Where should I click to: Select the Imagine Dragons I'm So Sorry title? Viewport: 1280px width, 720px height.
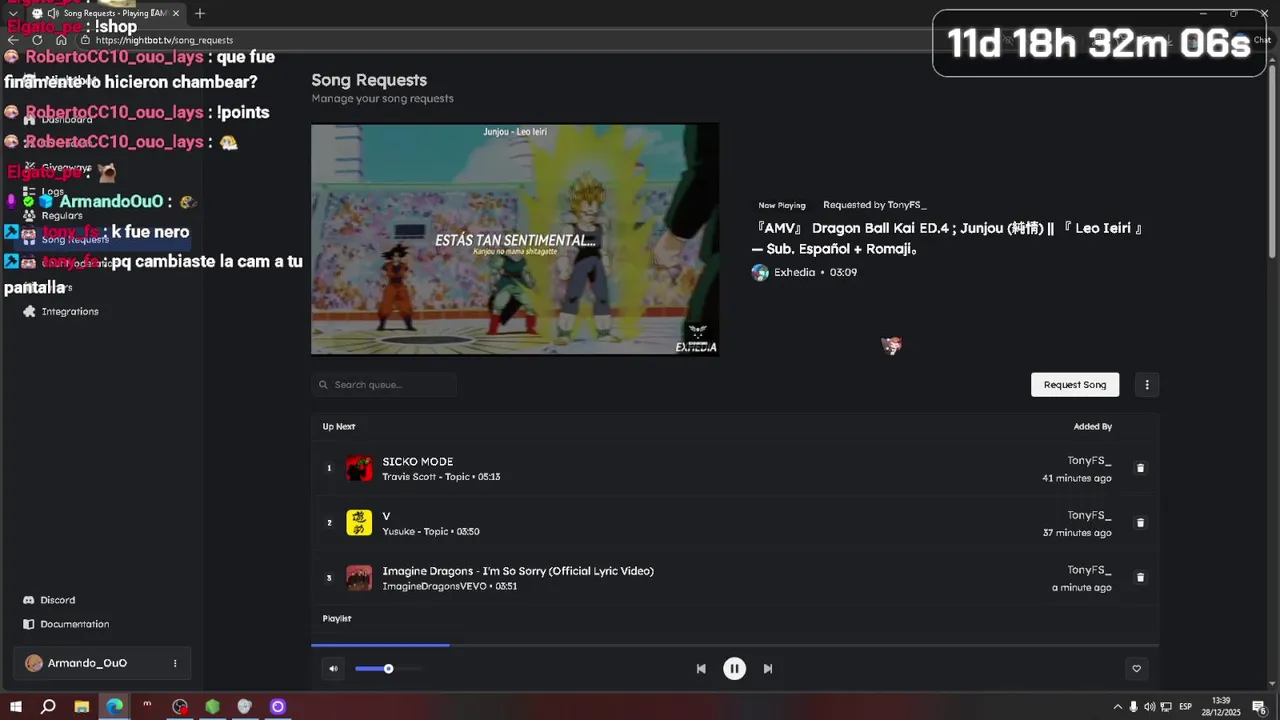point(518,571)
